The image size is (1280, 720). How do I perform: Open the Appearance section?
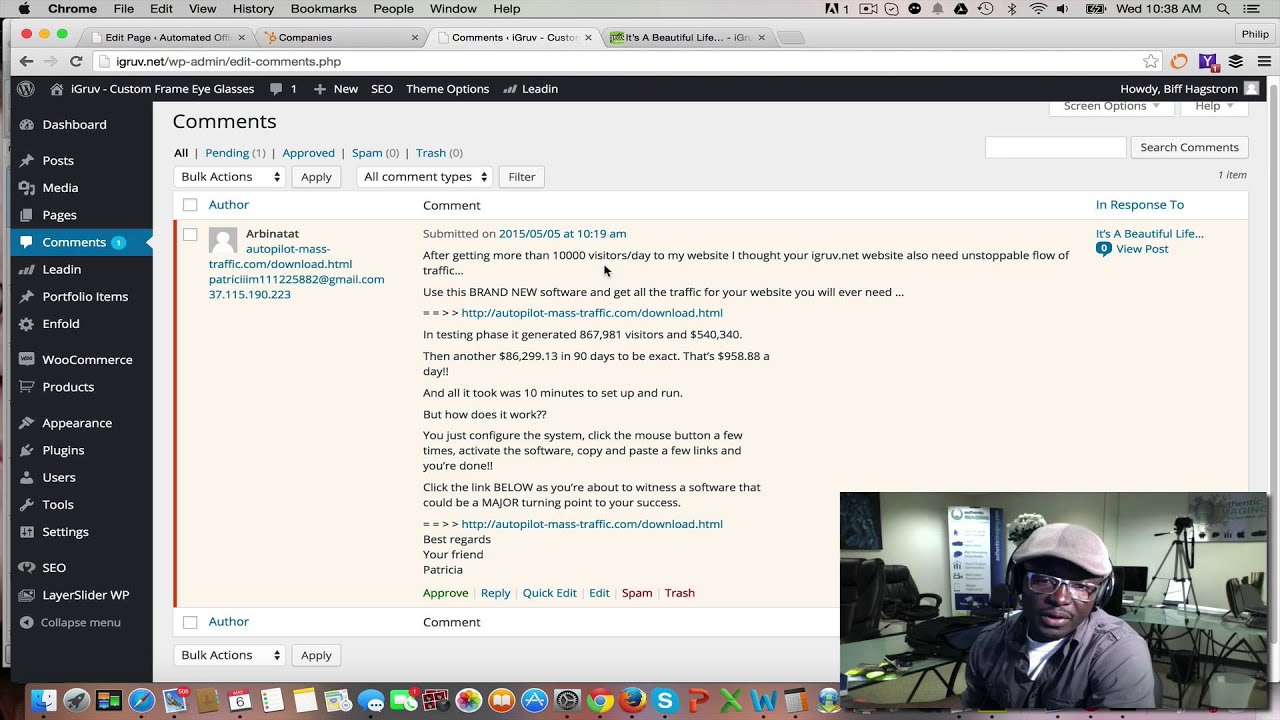coord(77,423)
